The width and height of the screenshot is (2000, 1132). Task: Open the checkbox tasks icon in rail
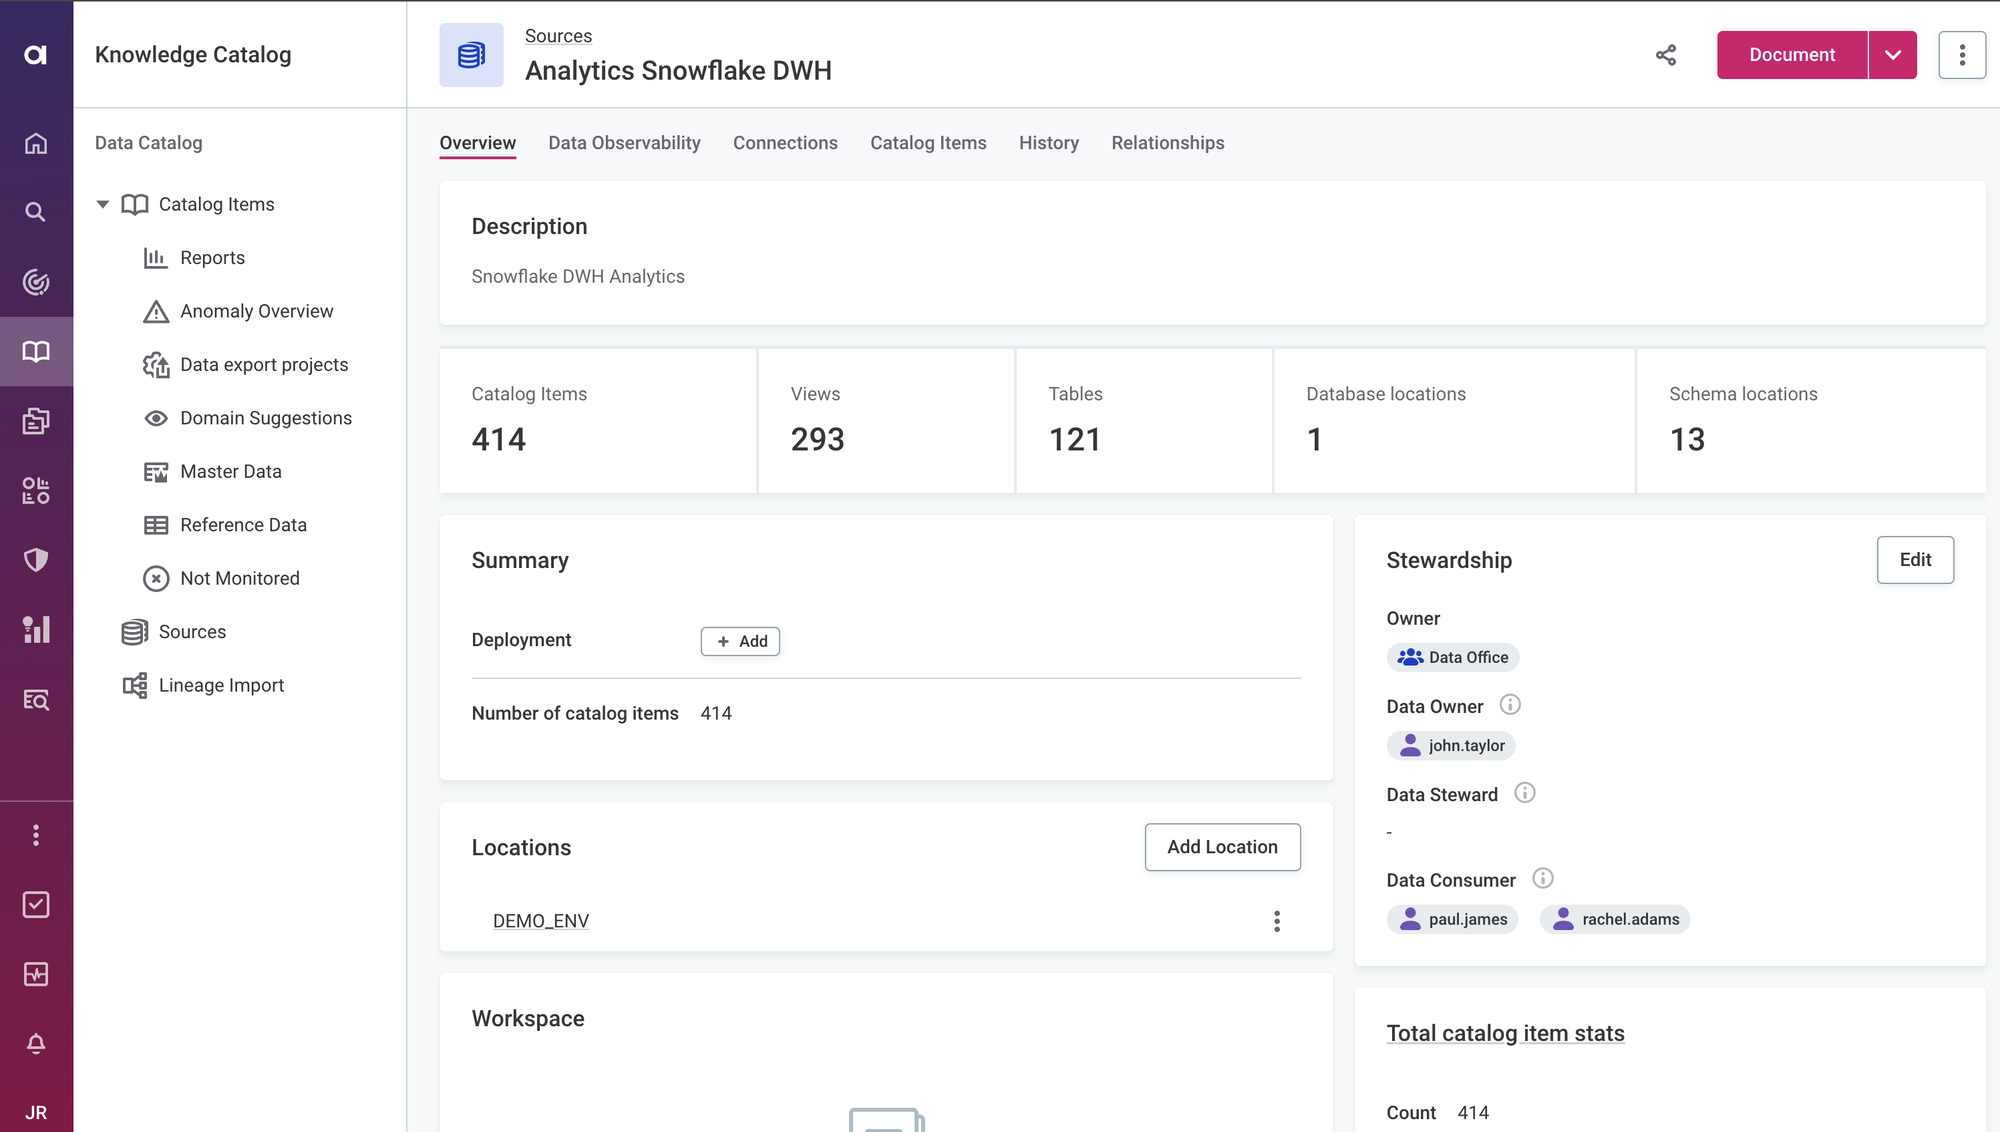point(36,905)
